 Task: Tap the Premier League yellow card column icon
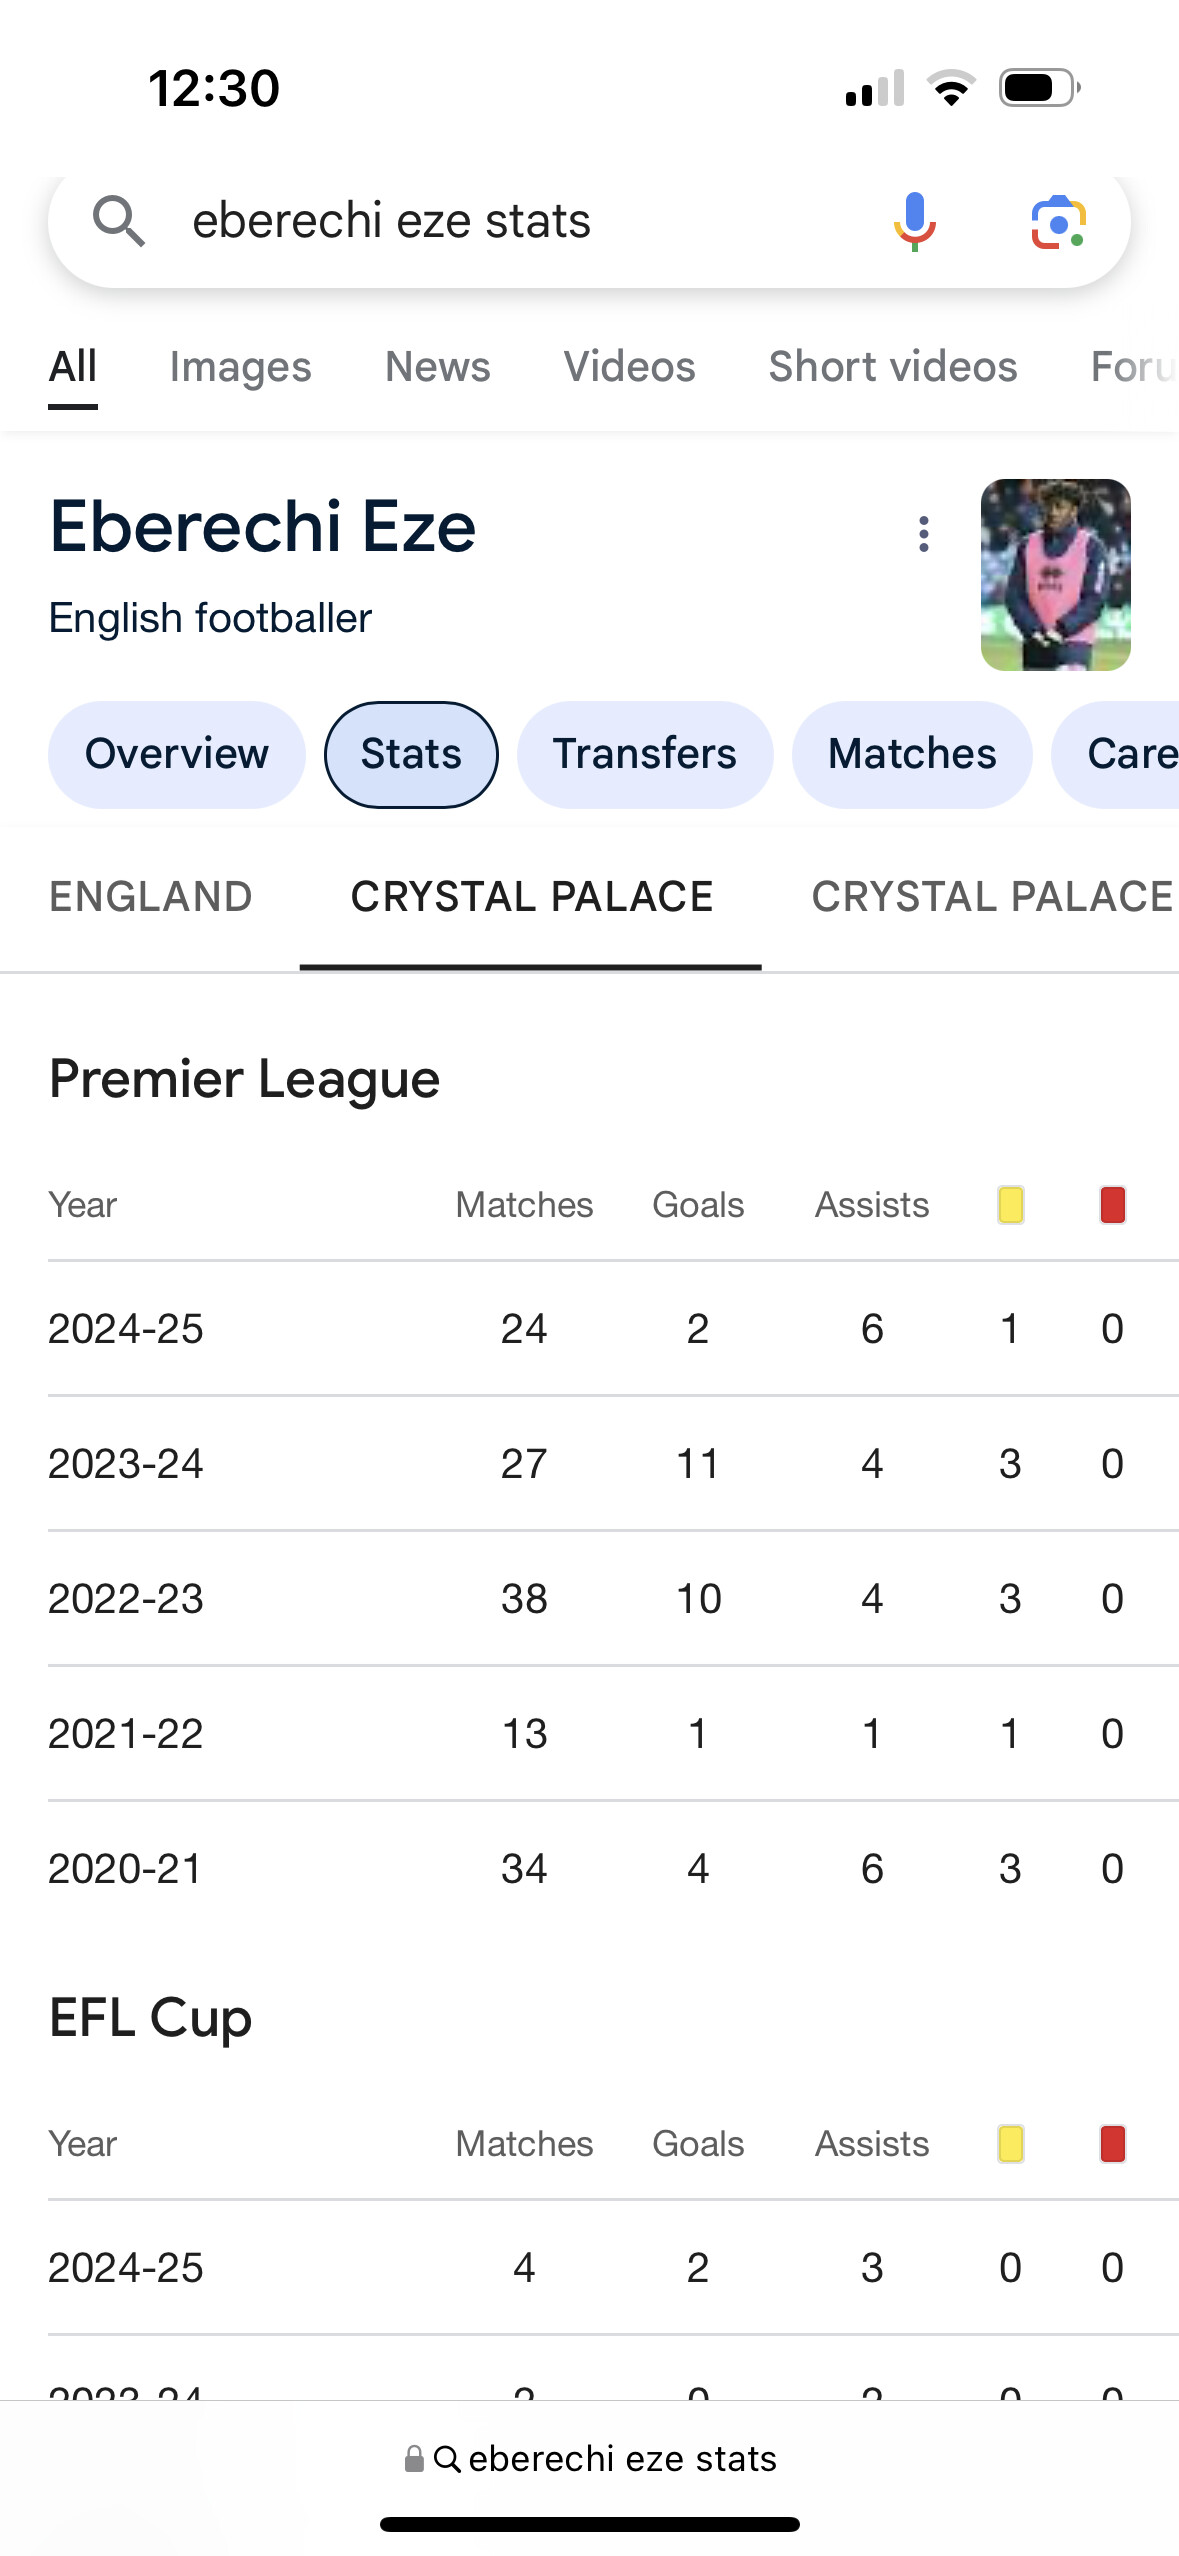[1010, 1205]
